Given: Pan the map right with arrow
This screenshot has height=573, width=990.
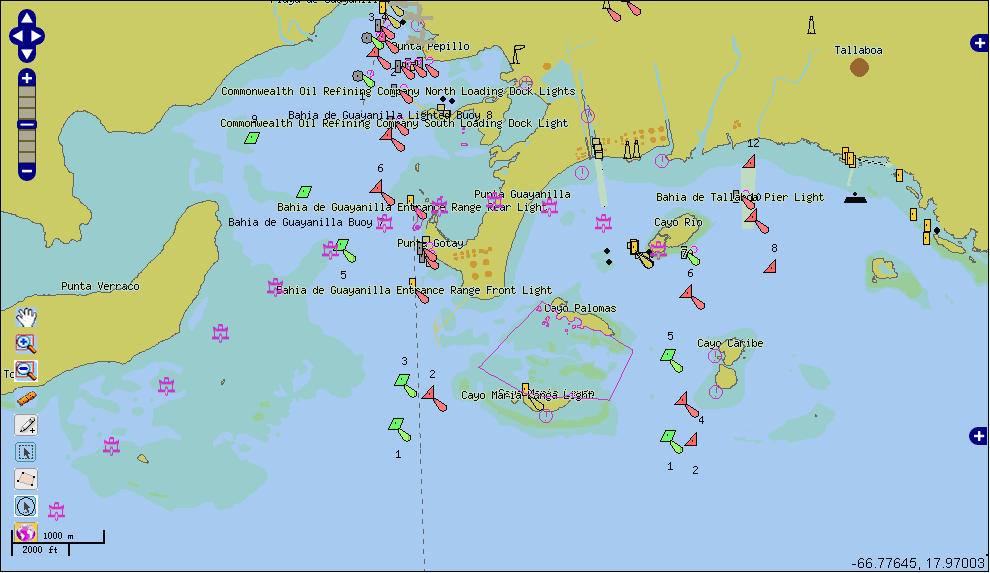Looking at the screenshot, I should [38, 37].
